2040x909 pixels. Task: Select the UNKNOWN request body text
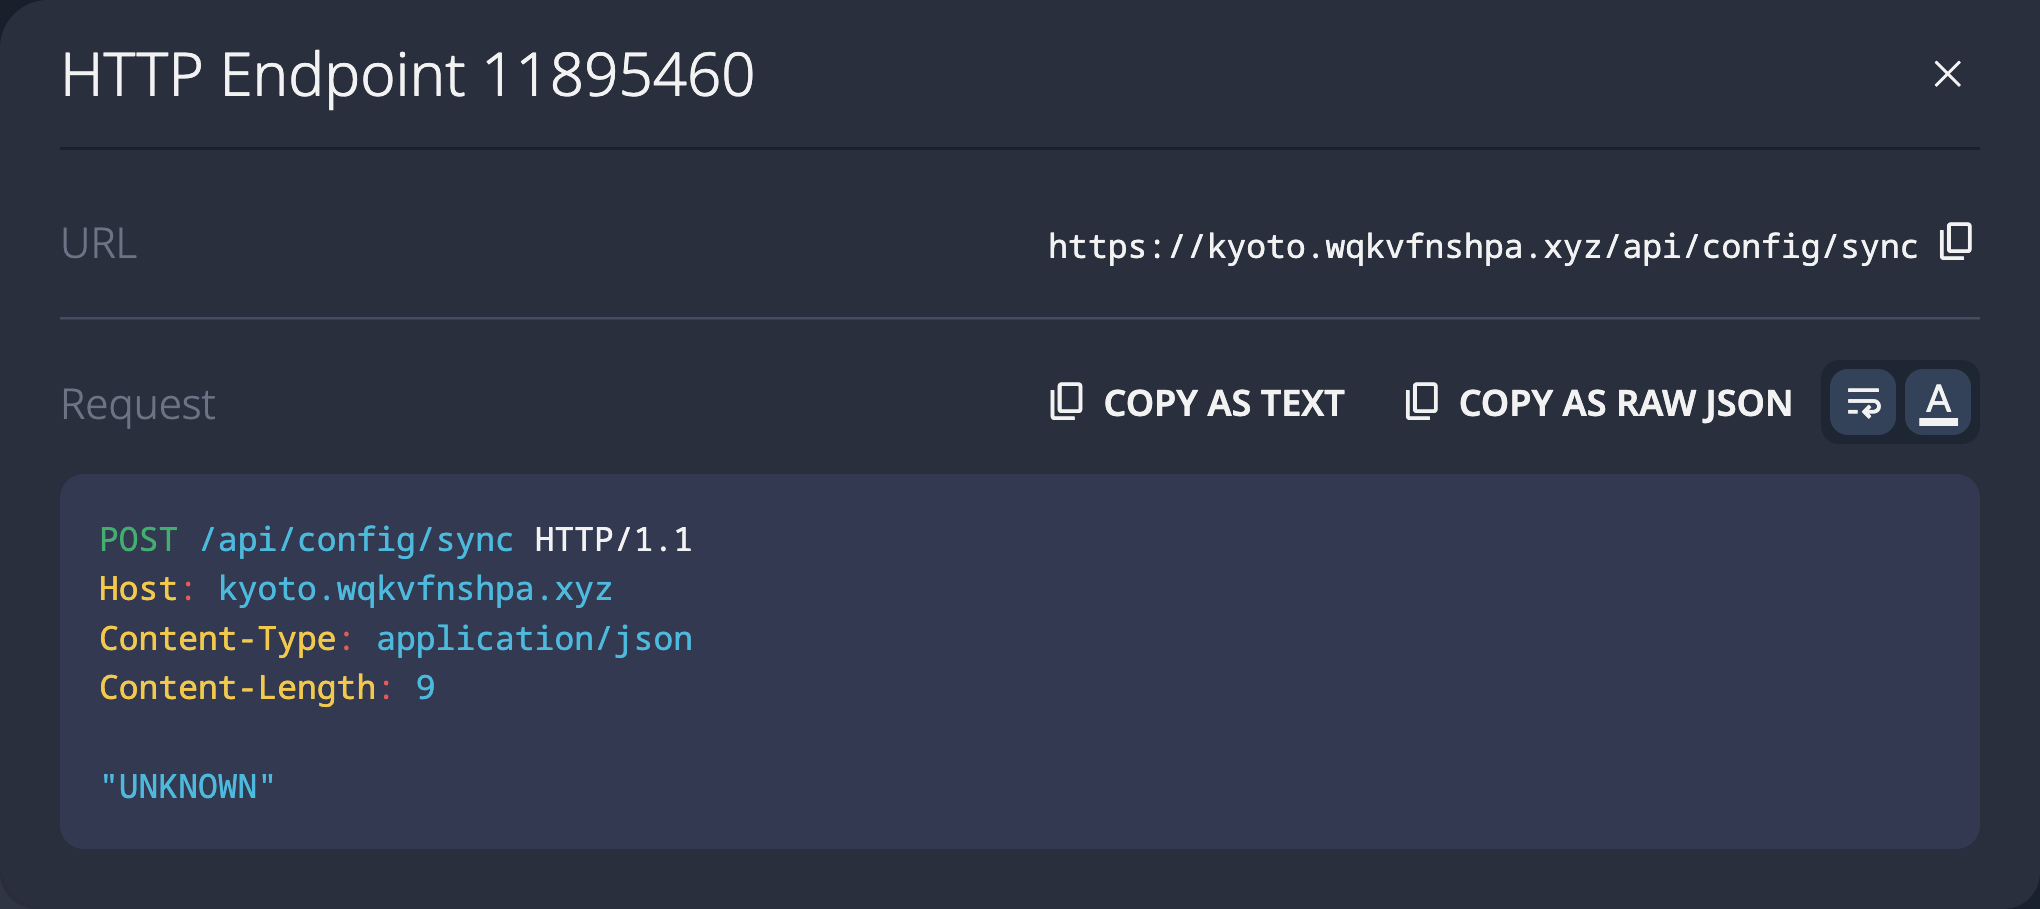pyautogui.click(x=186, y=786)
